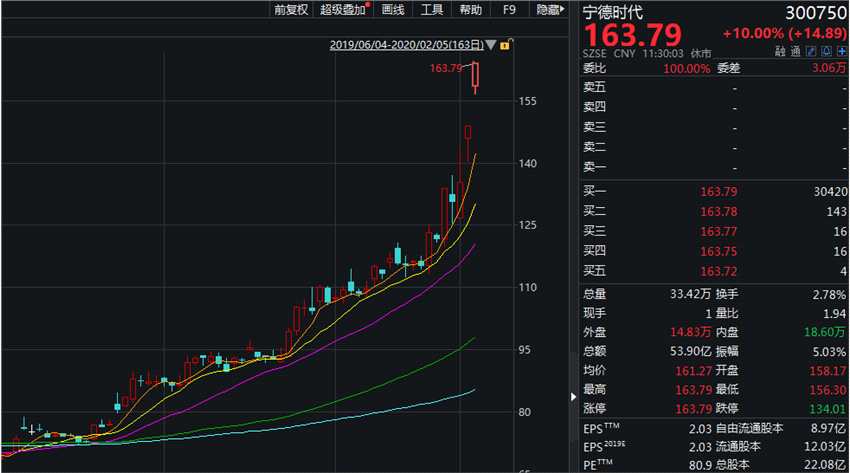Viewport: 850px width, 473px height.
Task: Click the blue note pencil icon
Action: (x=811, y=51)
